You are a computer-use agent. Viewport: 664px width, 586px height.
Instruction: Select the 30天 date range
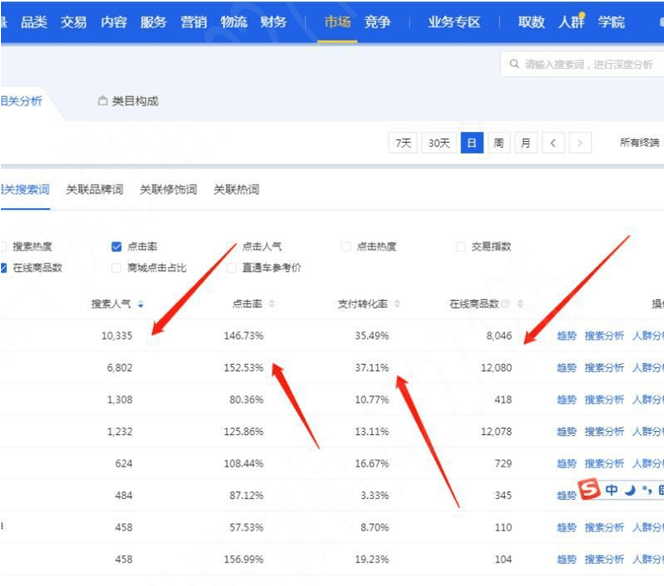439,143
